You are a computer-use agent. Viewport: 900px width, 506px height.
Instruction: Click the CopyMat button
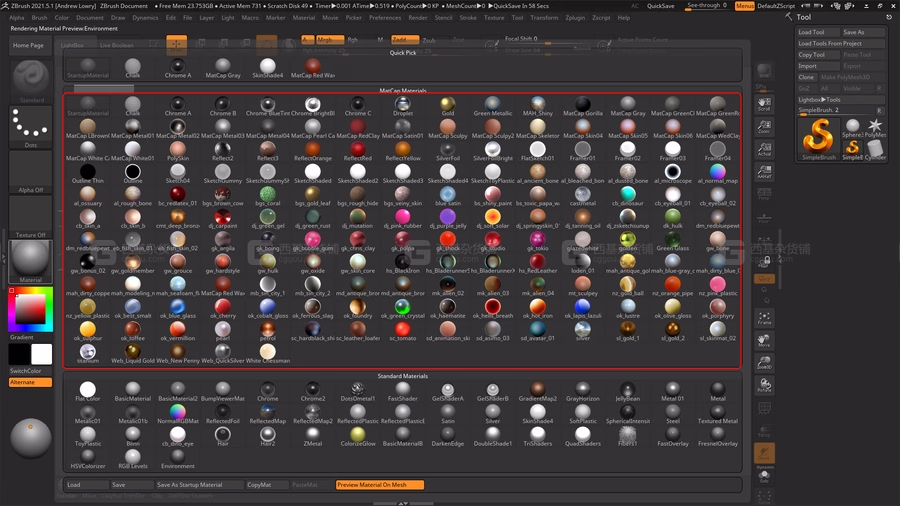pos(266,485)
